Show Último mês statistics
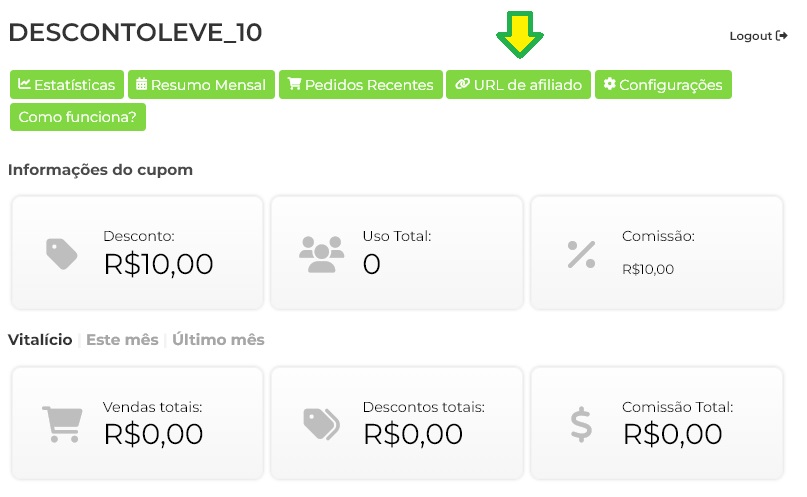This screenshot has height=497, width=807. (x=218, y=340)
